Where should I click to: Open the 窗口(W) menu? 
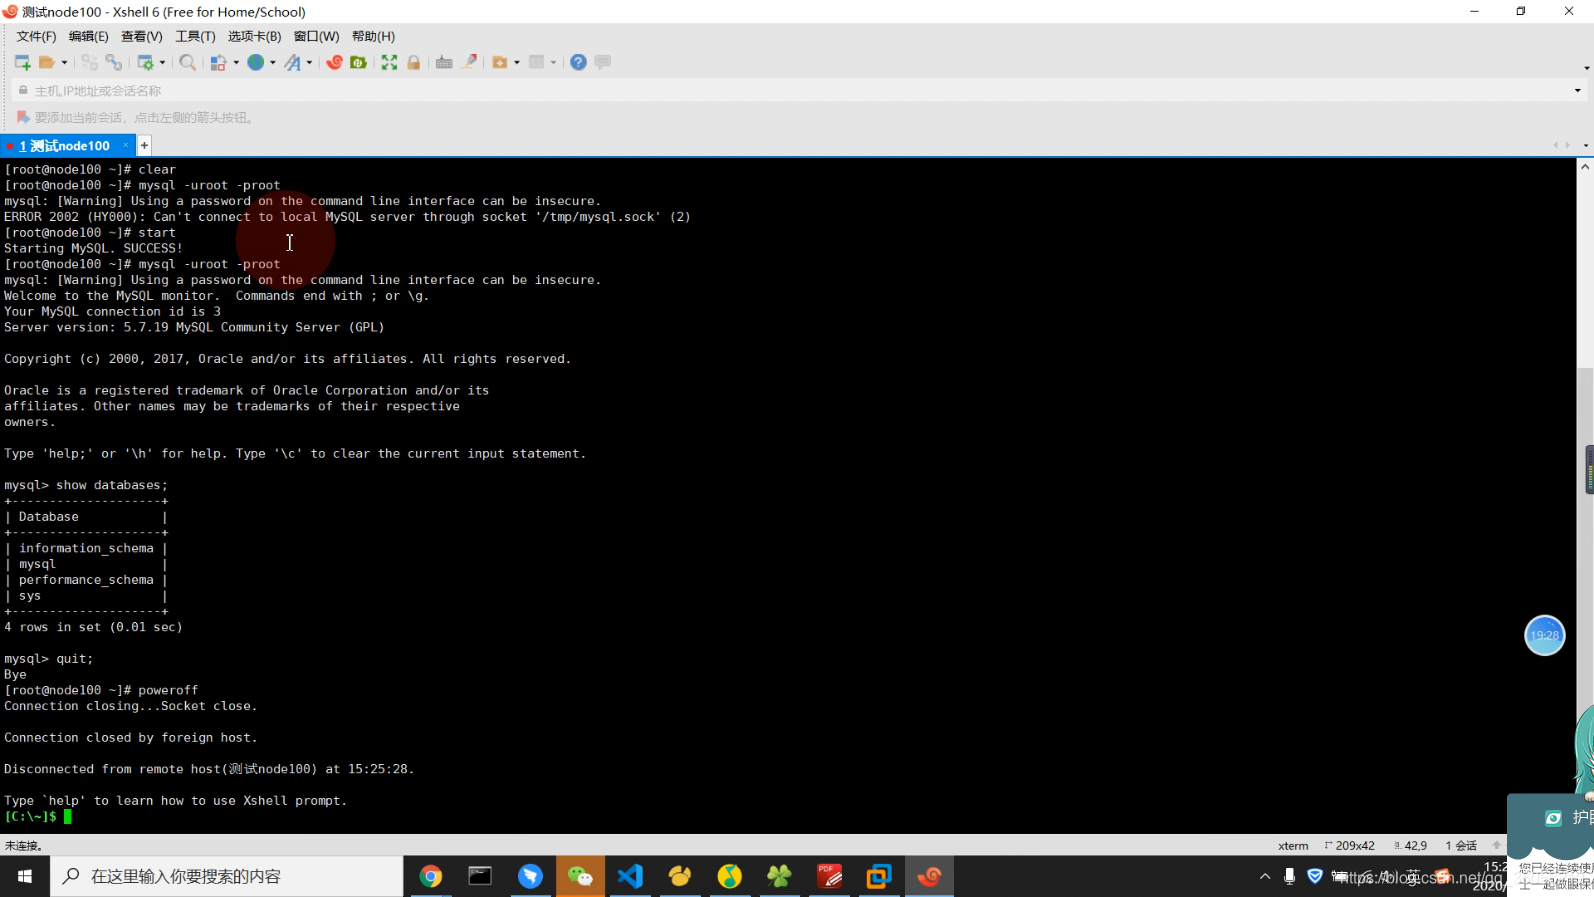[316, 36]
